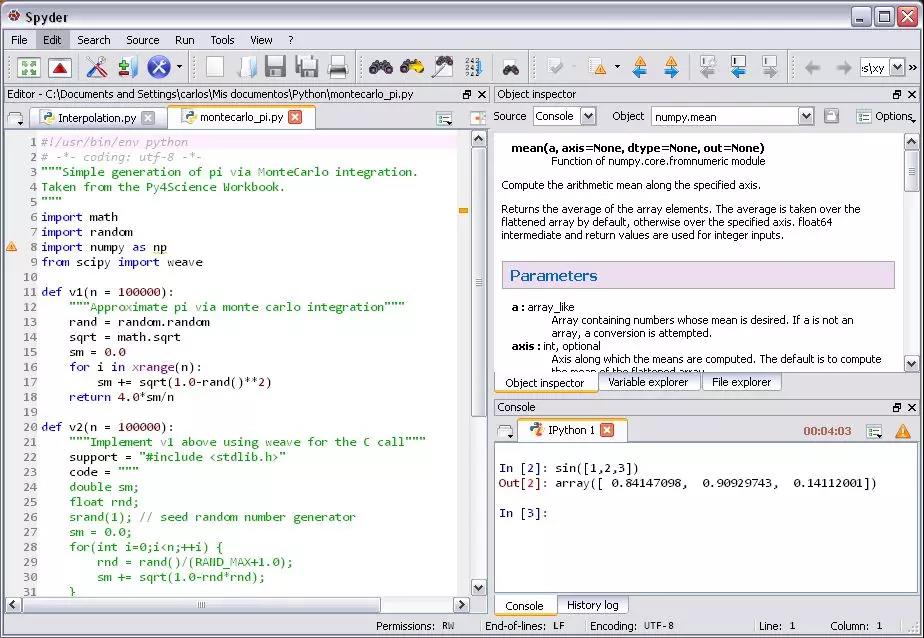Click the save file floppy icon
924x638 pixels.
pyautogui.click(x=275, y=68)
